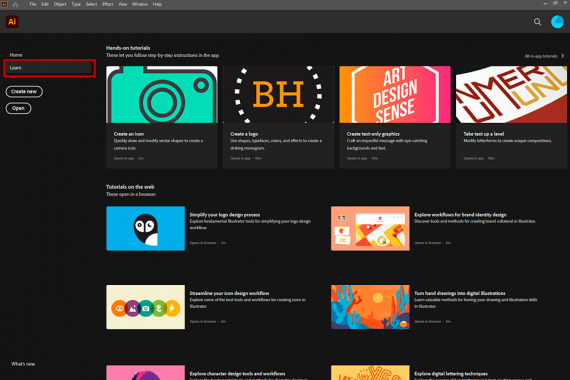Open the Type menu

coord(76,4)
